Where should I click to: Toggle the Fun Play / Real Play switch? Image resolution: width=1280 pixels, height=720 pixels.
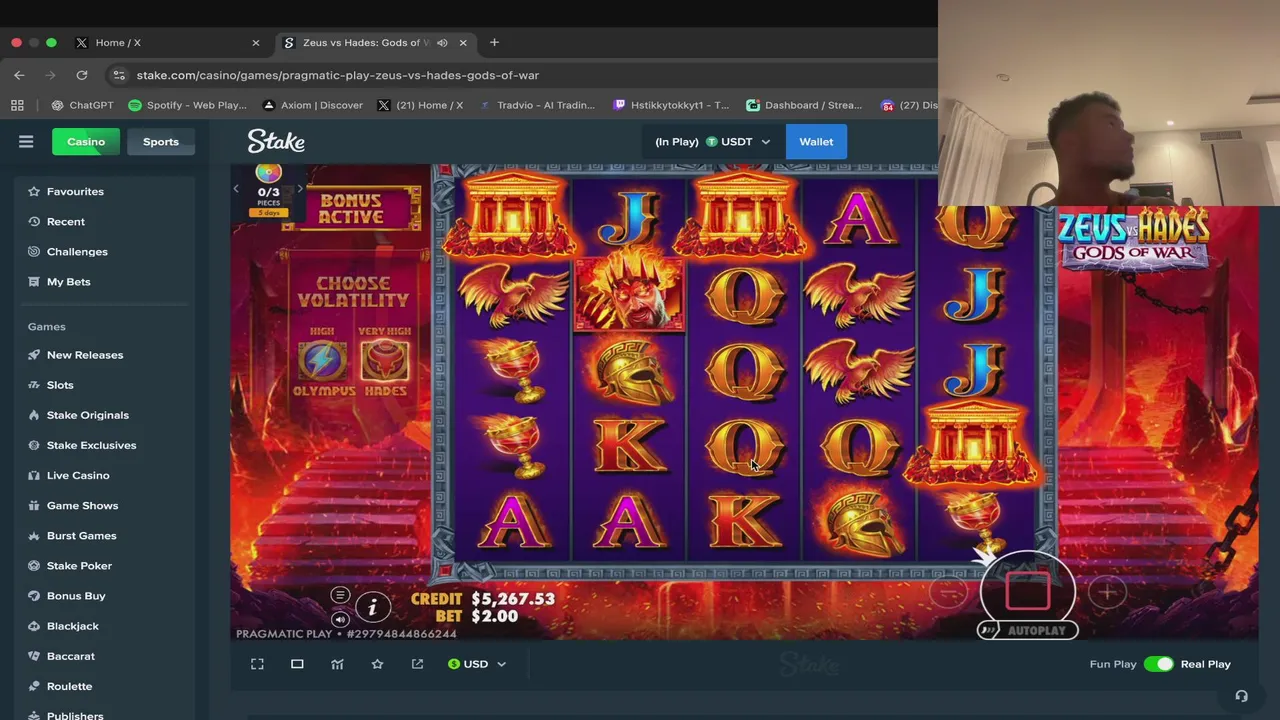tap(1159, 664)
